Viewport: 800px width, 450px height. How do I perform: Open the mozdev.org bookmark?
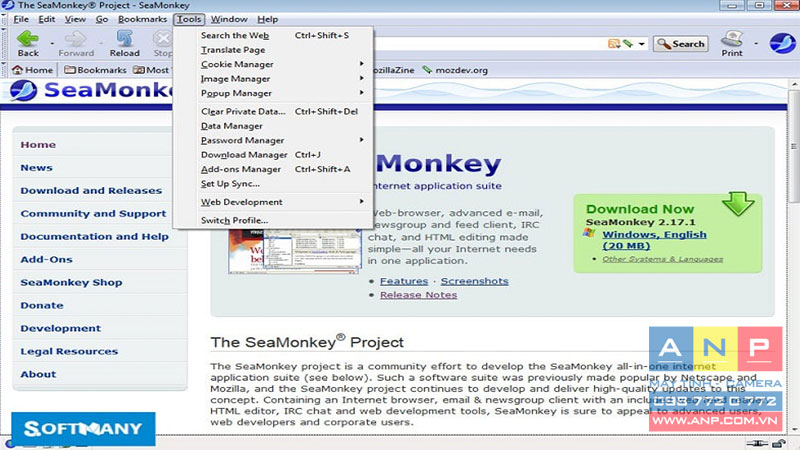pos(455,70)
